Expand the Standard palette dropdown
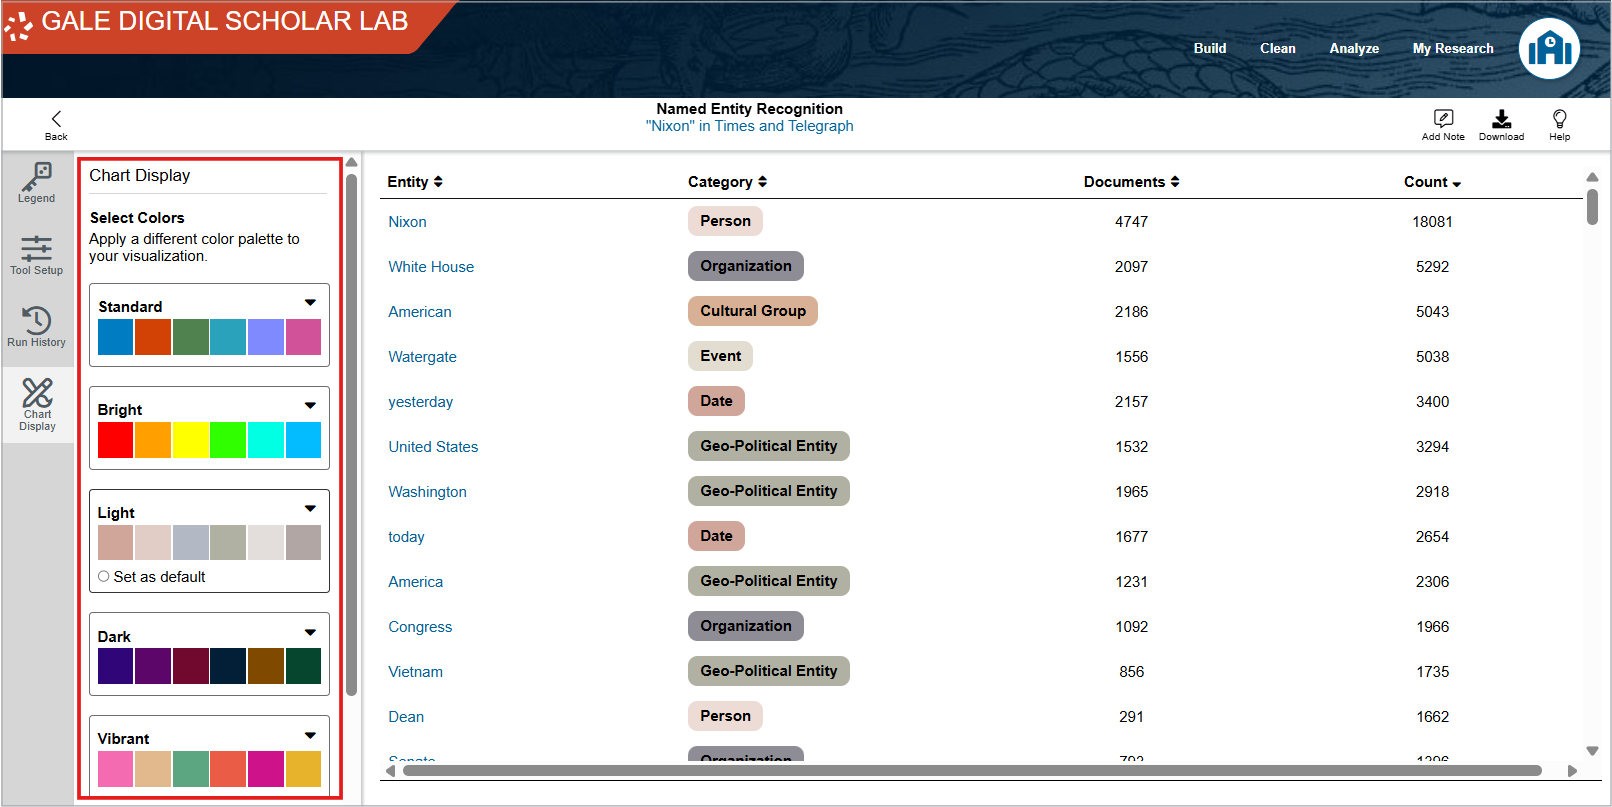Screen dimensions: 1612x807 point(310,302)
